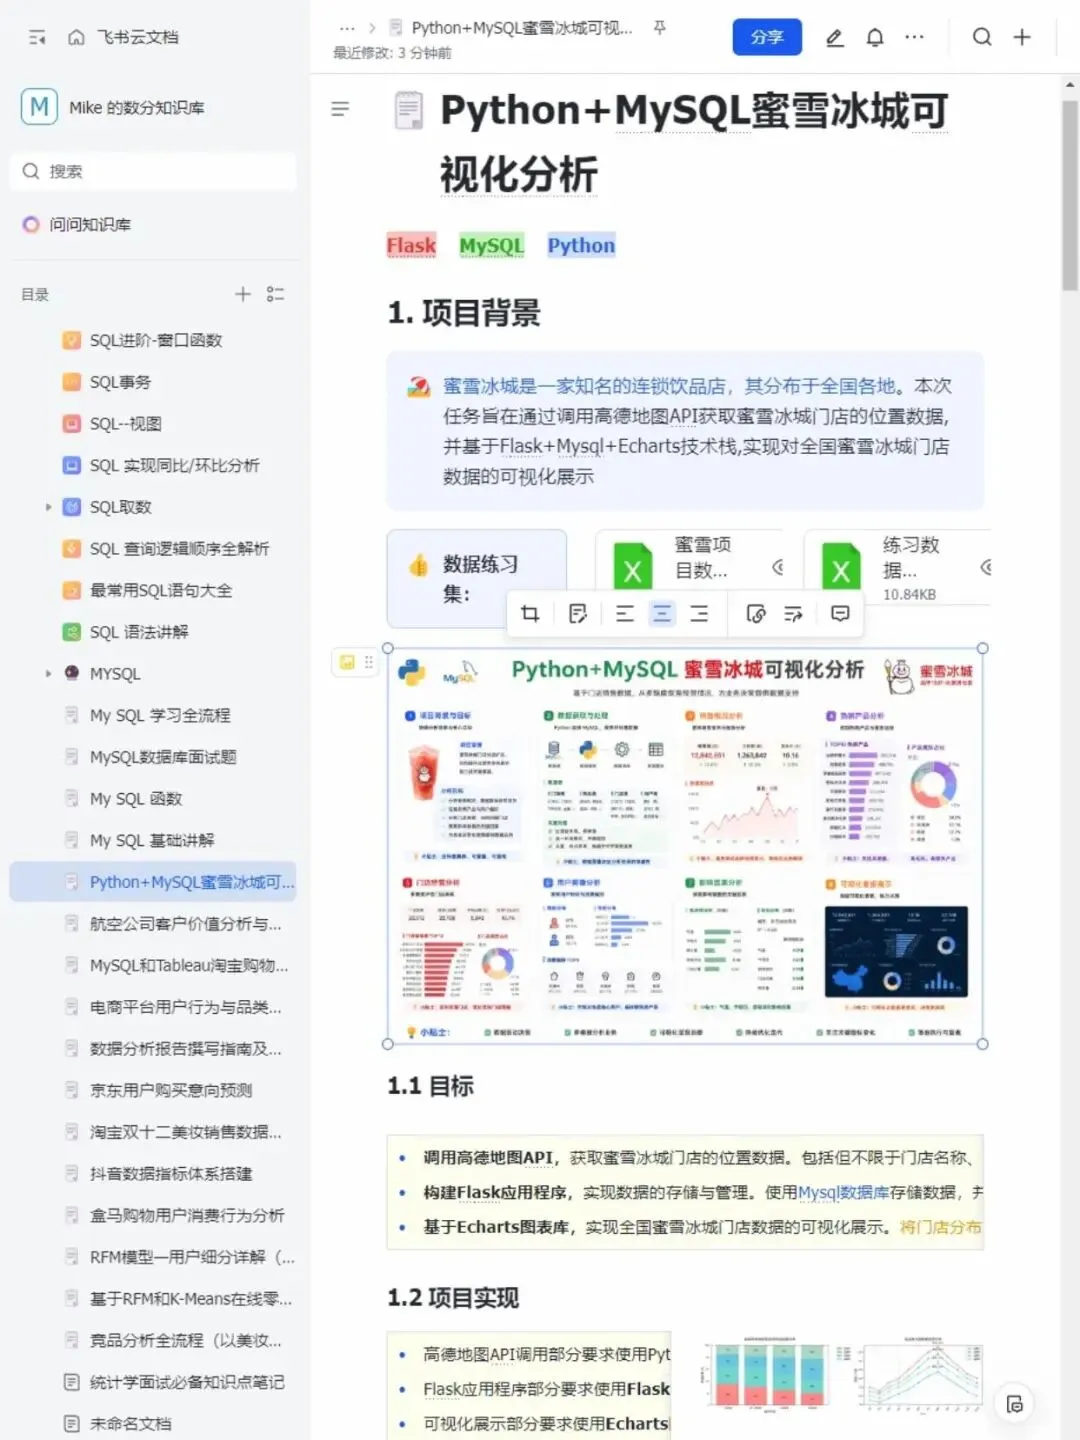Open My SQL 基础讲解 page
This screenshot has height=1440, width=1080.
tap(152, 841)
